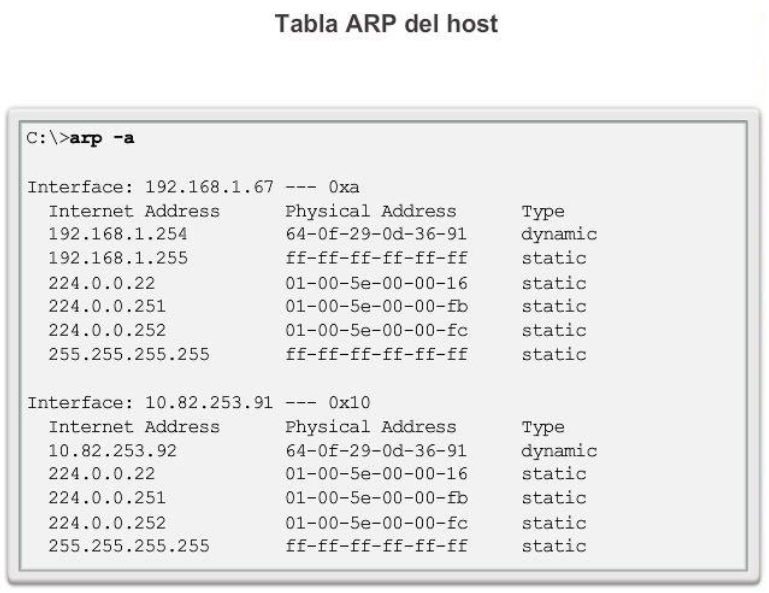This screenshot has width=769, height=593.
Task: Click the Interface 10.82.253.91 header line
Action: pyautogui.click(x=199, y=403)
